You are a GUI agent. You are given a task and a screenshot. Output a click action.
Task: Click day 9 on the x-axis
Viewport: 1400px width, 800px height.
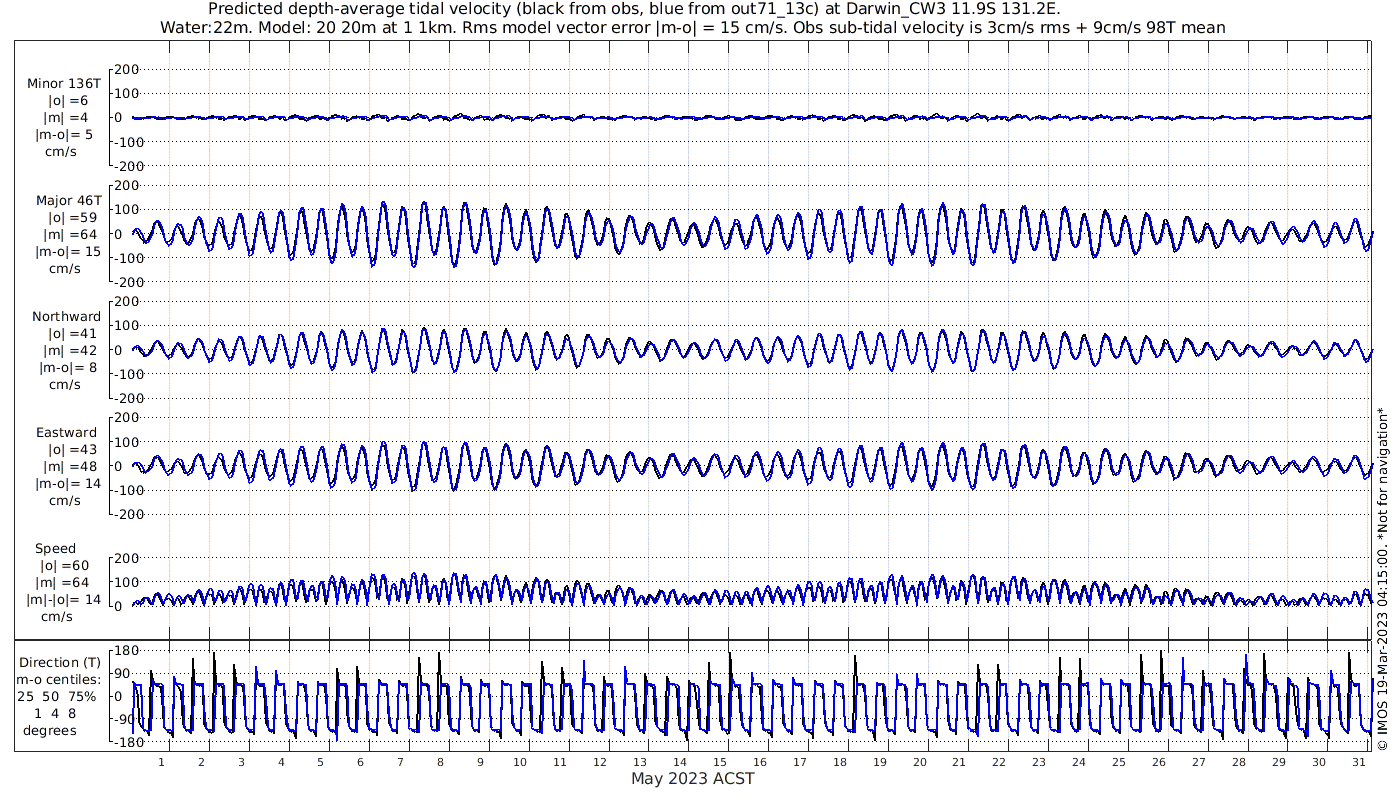pyautogui.click(x=480, y=762)
